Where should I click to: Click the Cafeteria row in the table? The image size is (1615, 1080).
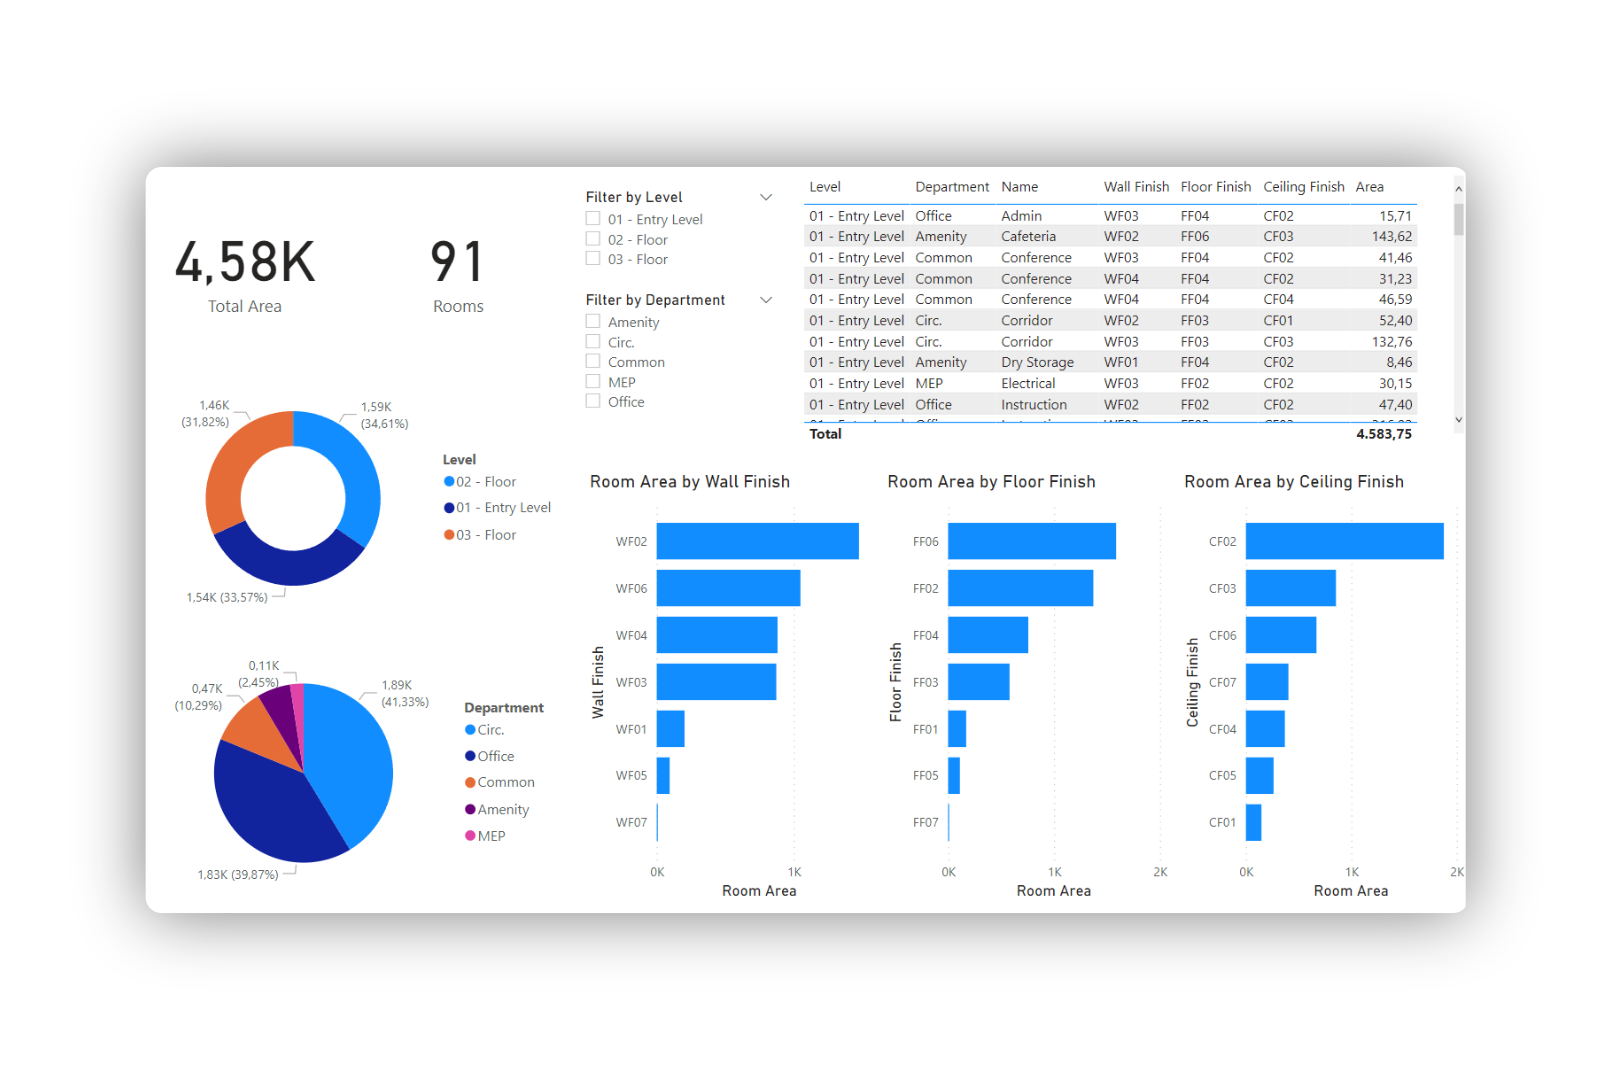tap(1028, 237)
